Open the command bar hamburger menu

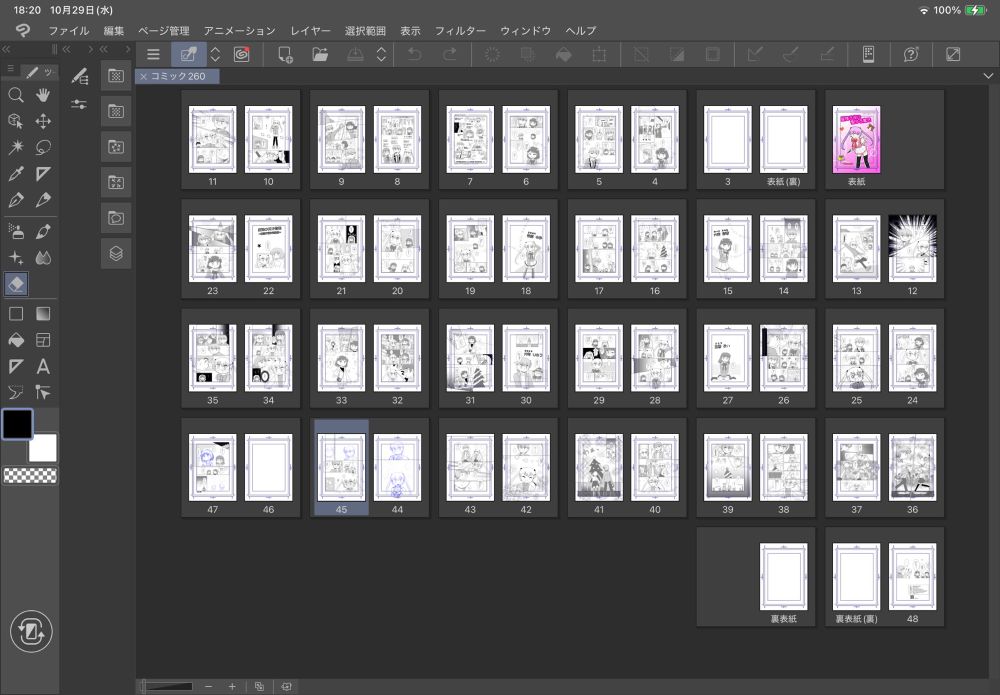pyautogui.click(x=153, y=55)
